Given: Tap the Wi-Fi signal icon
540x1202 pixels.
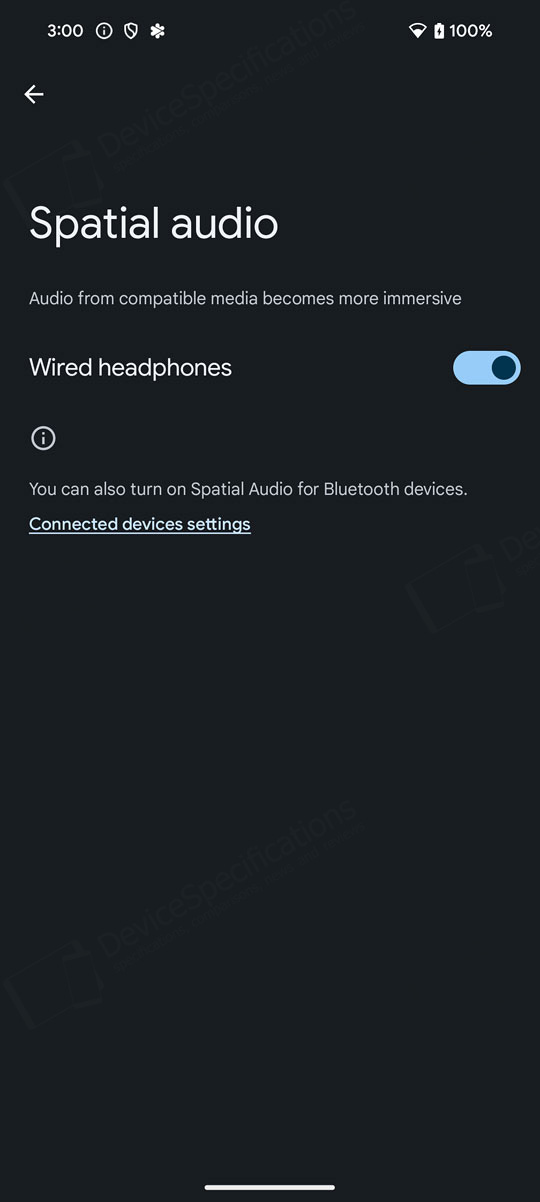Looking at the screenshot, I should 418,31.
